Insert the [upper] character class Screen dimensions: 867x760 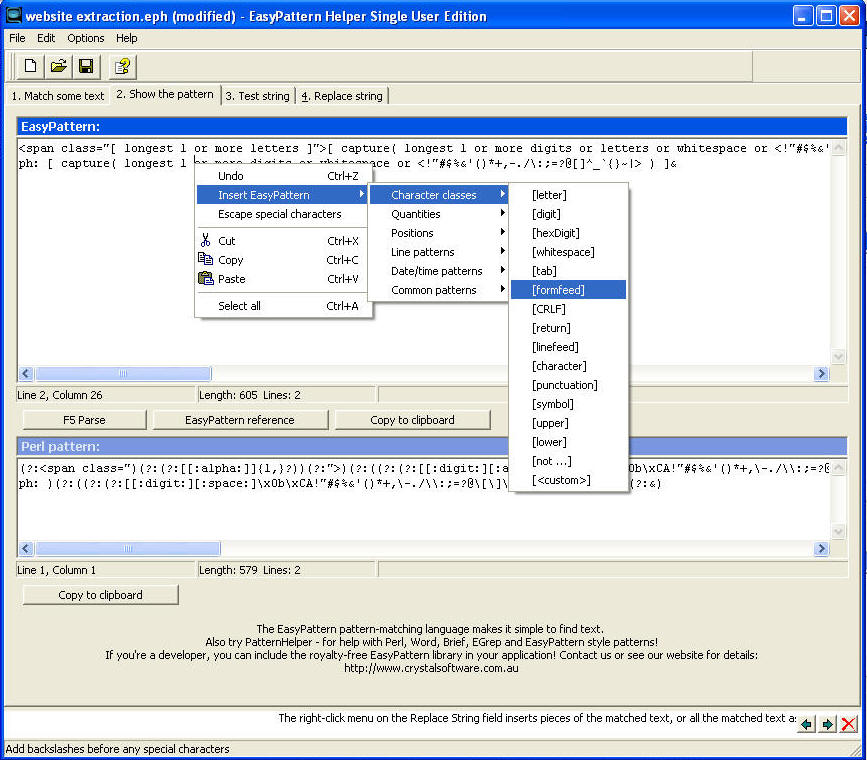pyautogui.click(x=568, y=423)
